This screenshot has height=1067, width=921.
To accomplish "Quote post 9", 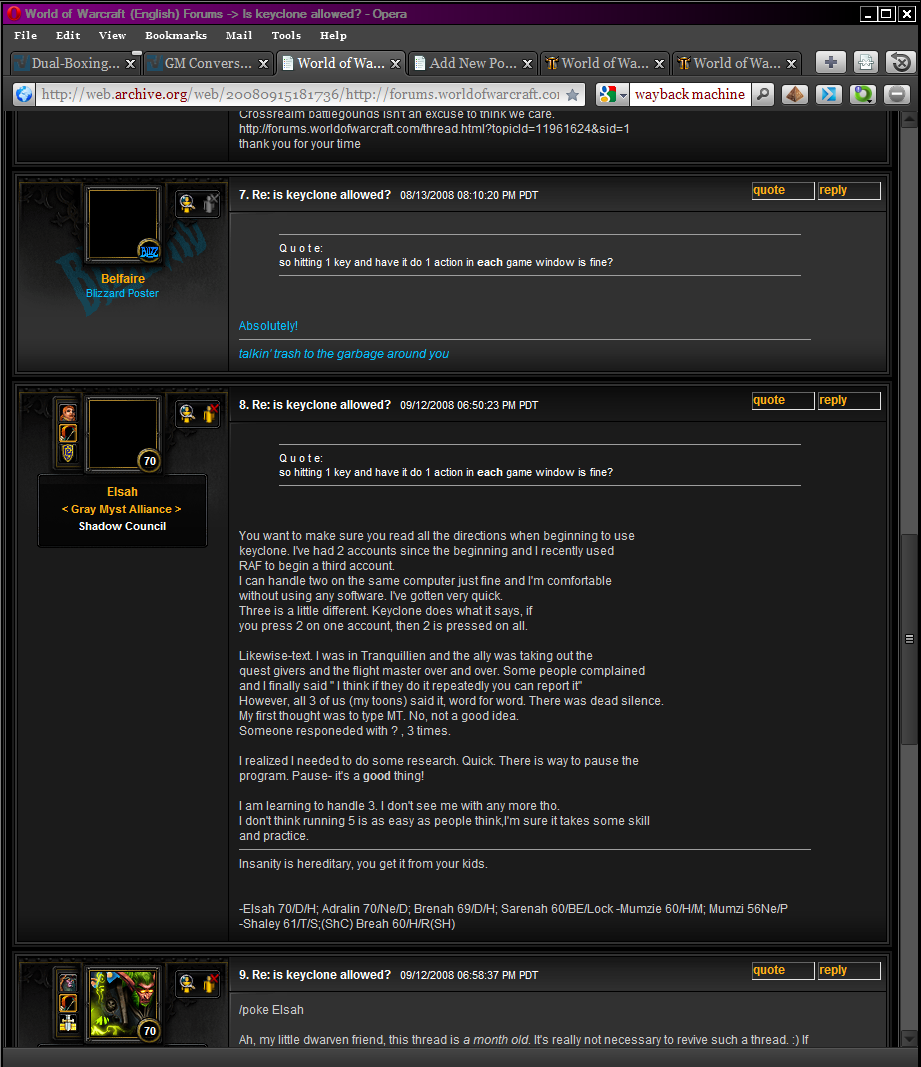I will [783, 971].
